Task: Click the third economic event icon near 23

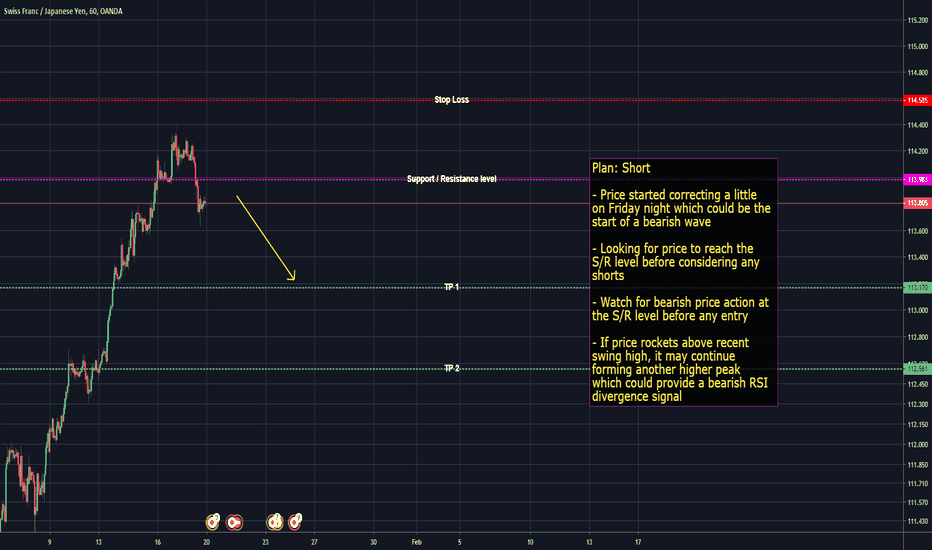Action: click(x=274, y=521)
